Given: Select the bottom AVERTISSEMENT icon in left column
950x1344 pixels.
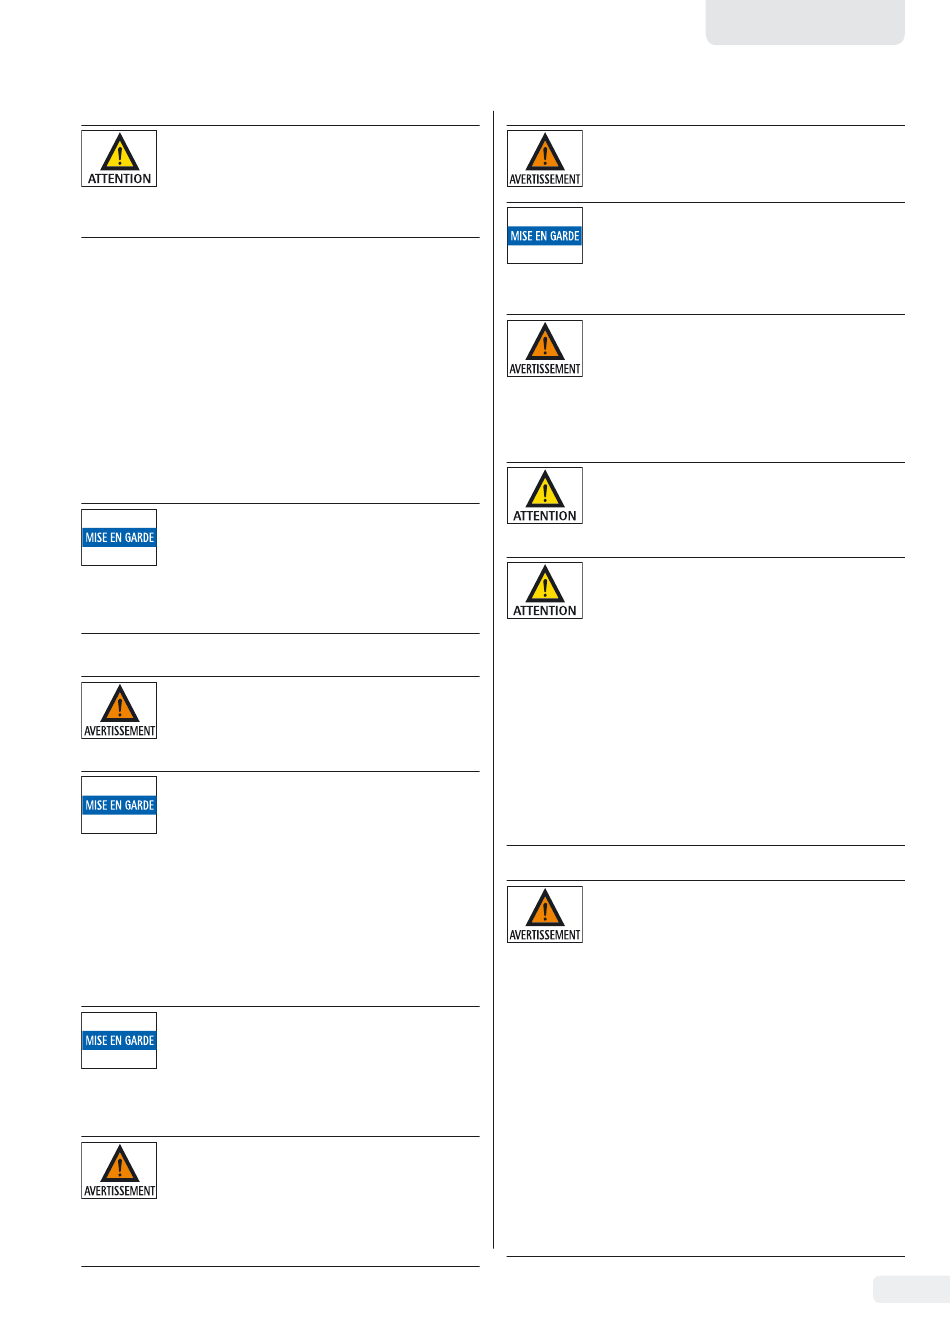Looking at the screenshot, I should click(119, 1171).
